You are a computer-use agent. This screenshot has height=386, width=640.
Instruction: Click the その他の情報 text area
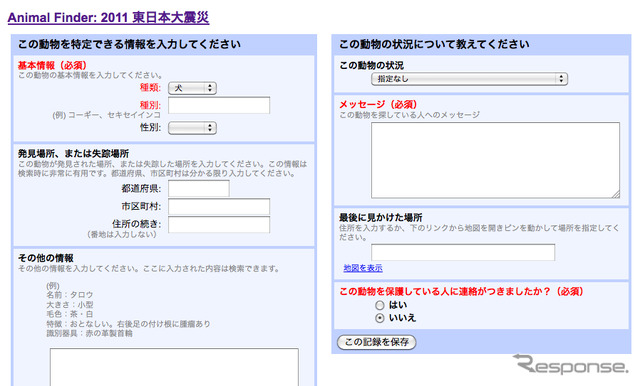point(174,367)
